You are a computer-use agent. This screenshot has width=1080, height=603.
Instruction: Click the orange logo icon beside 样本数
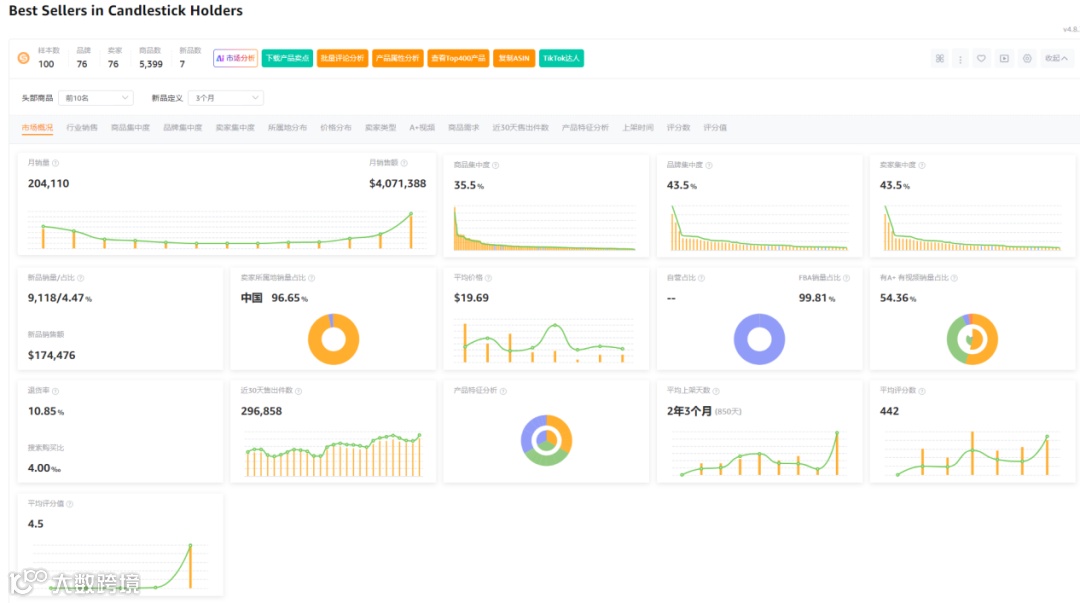point(23,58)
